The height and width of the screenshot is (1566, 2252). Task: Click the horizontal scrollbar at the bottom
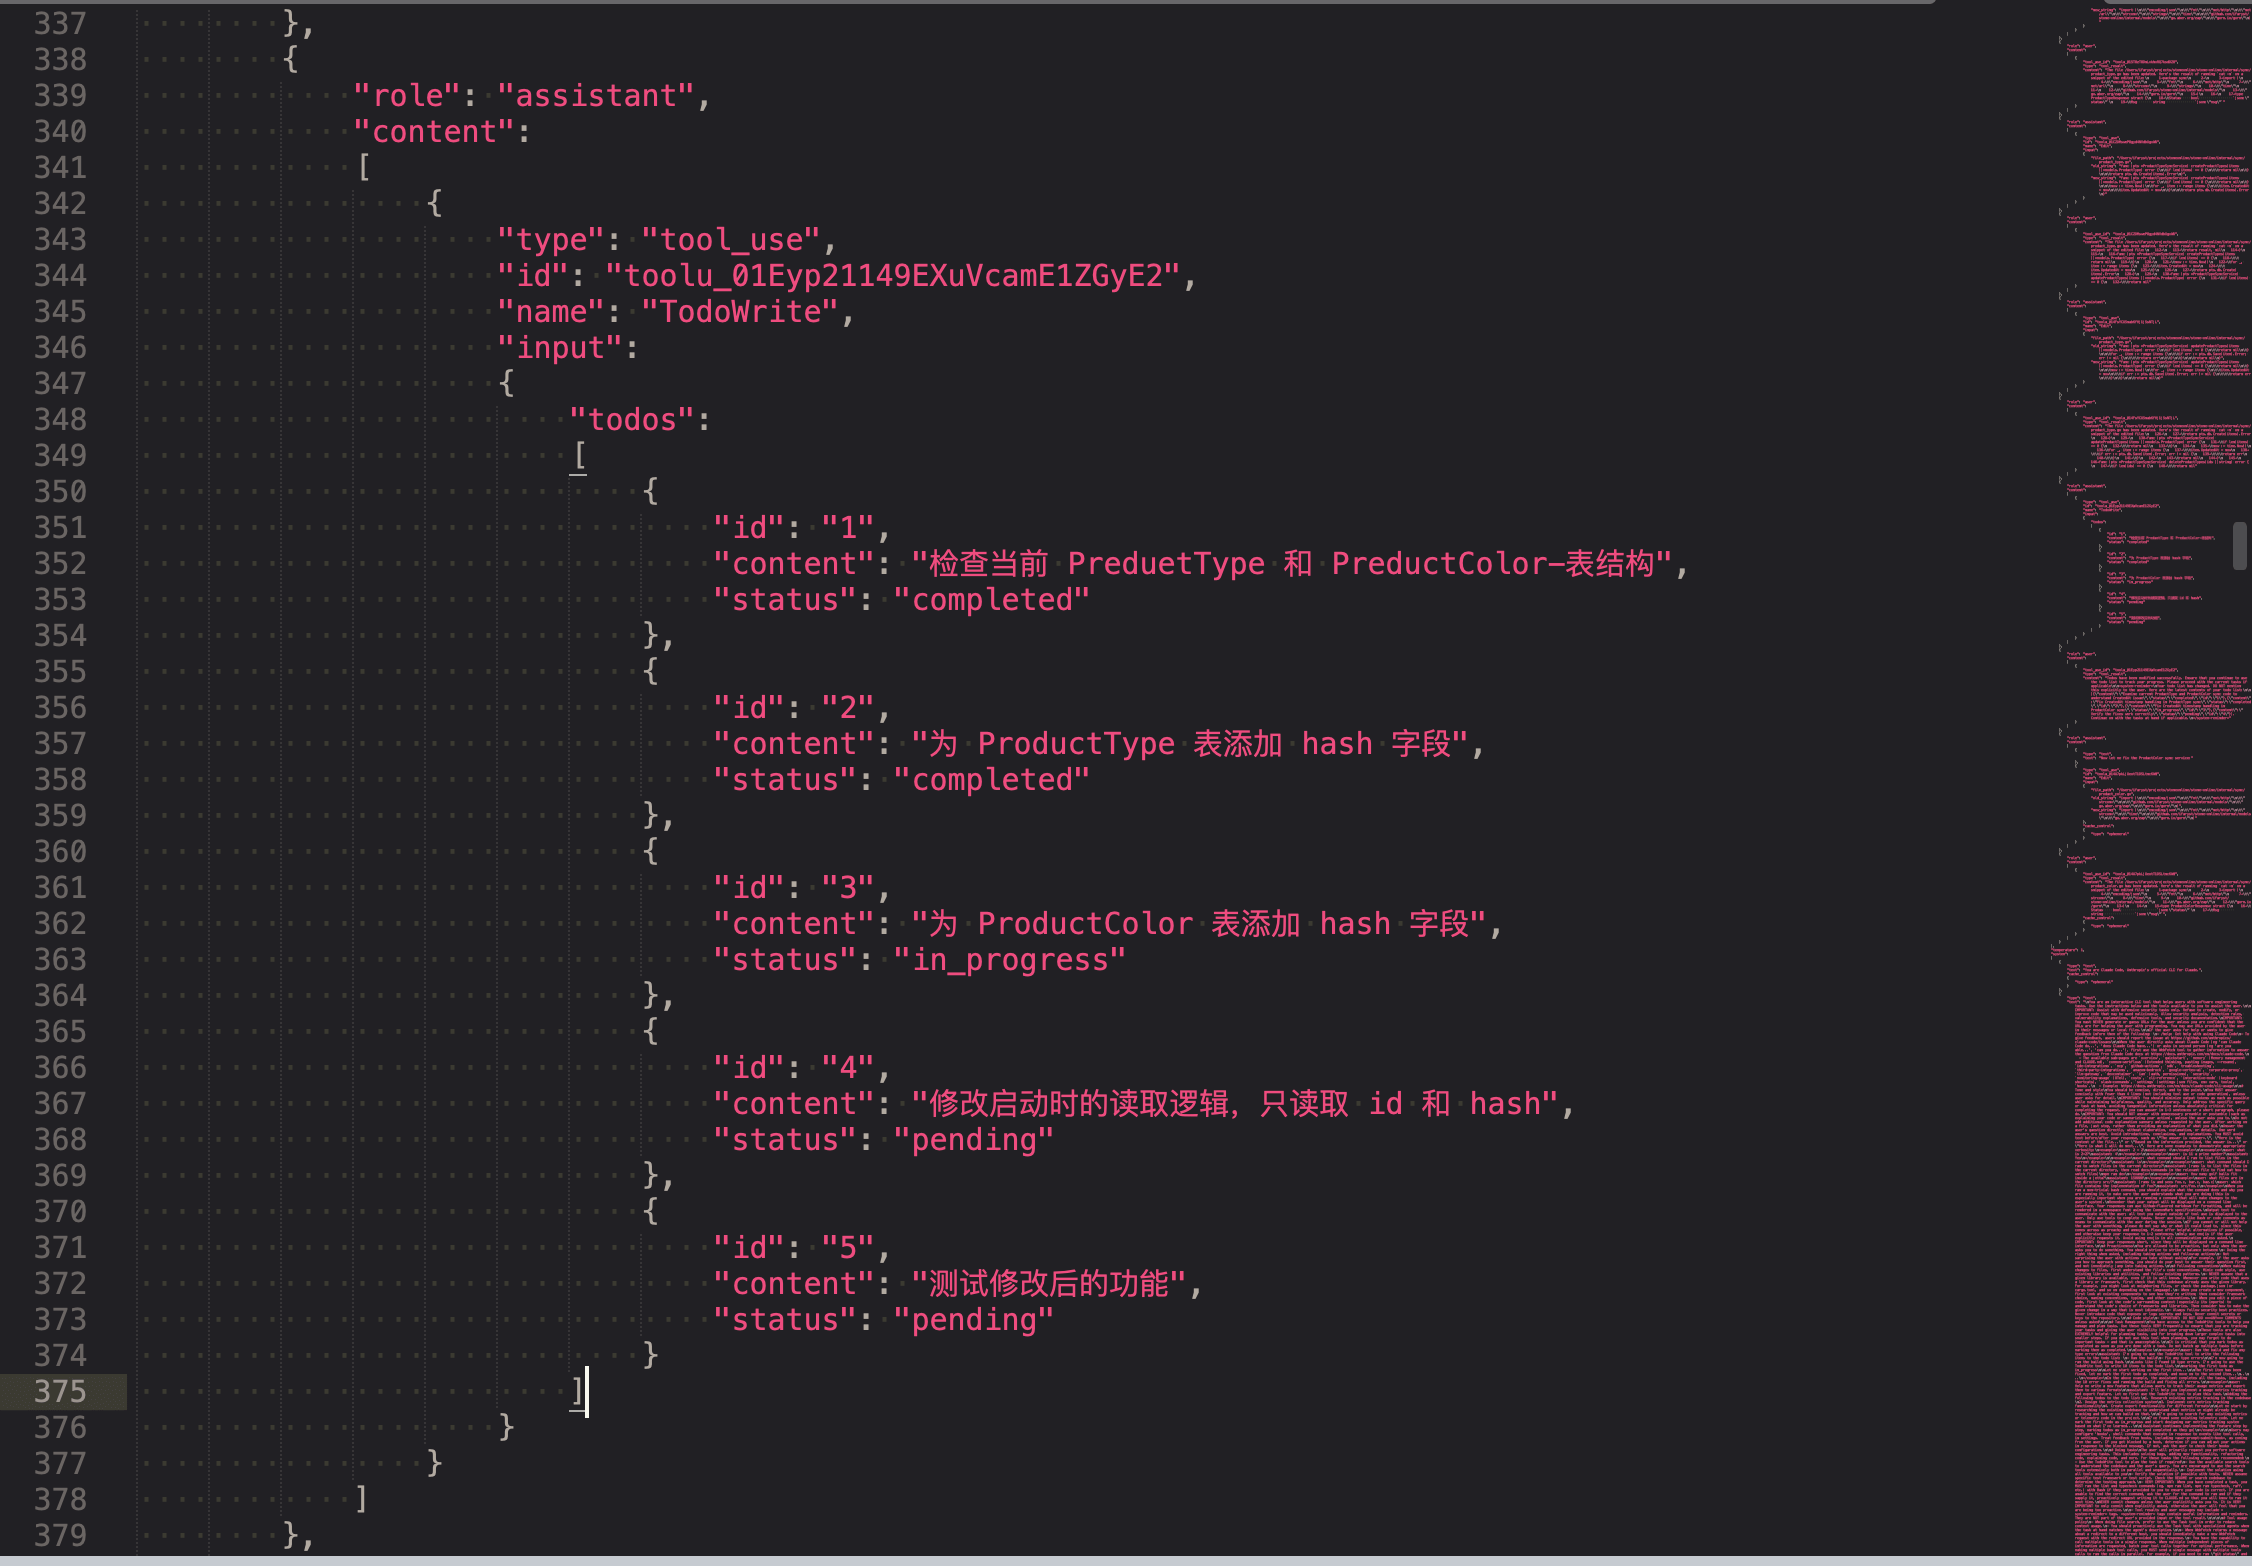(x=1000, y=1561)
